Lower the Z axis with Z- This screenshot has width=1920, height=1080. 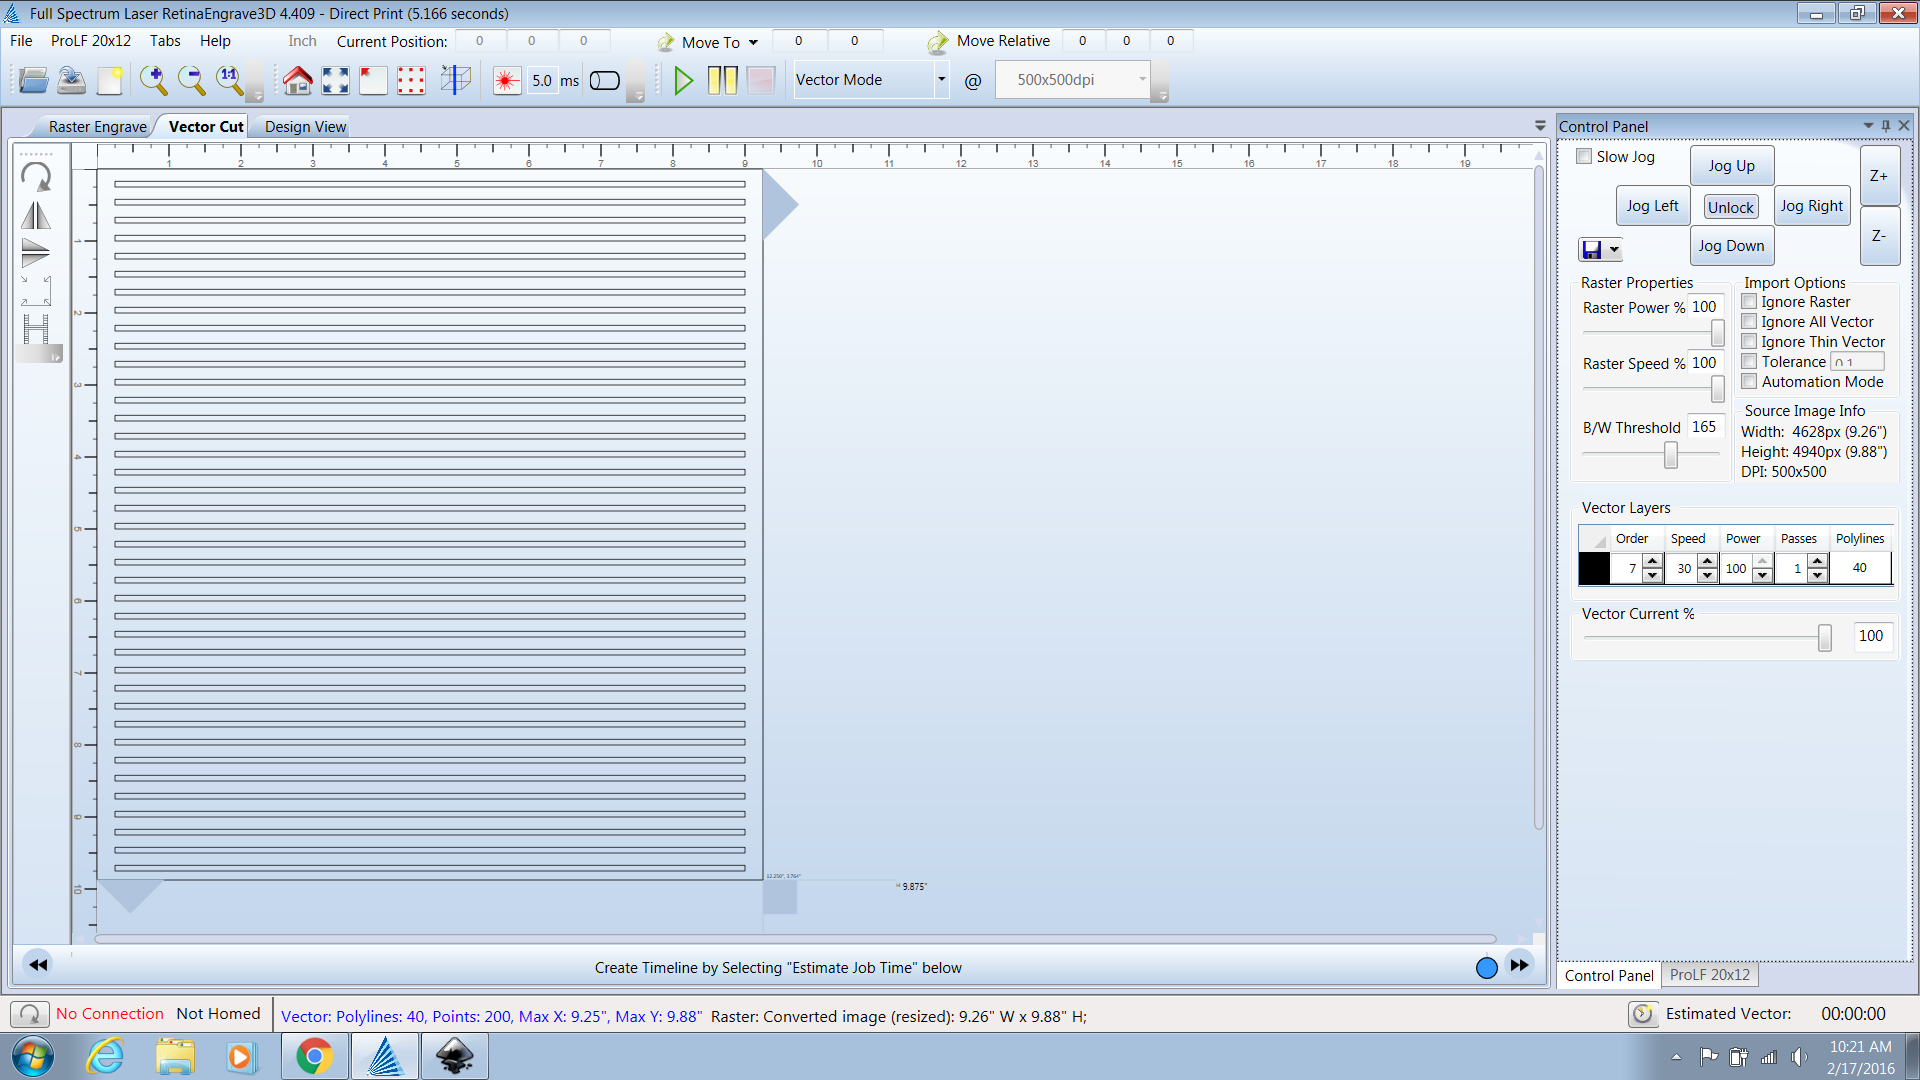[x=1879, y=236]
